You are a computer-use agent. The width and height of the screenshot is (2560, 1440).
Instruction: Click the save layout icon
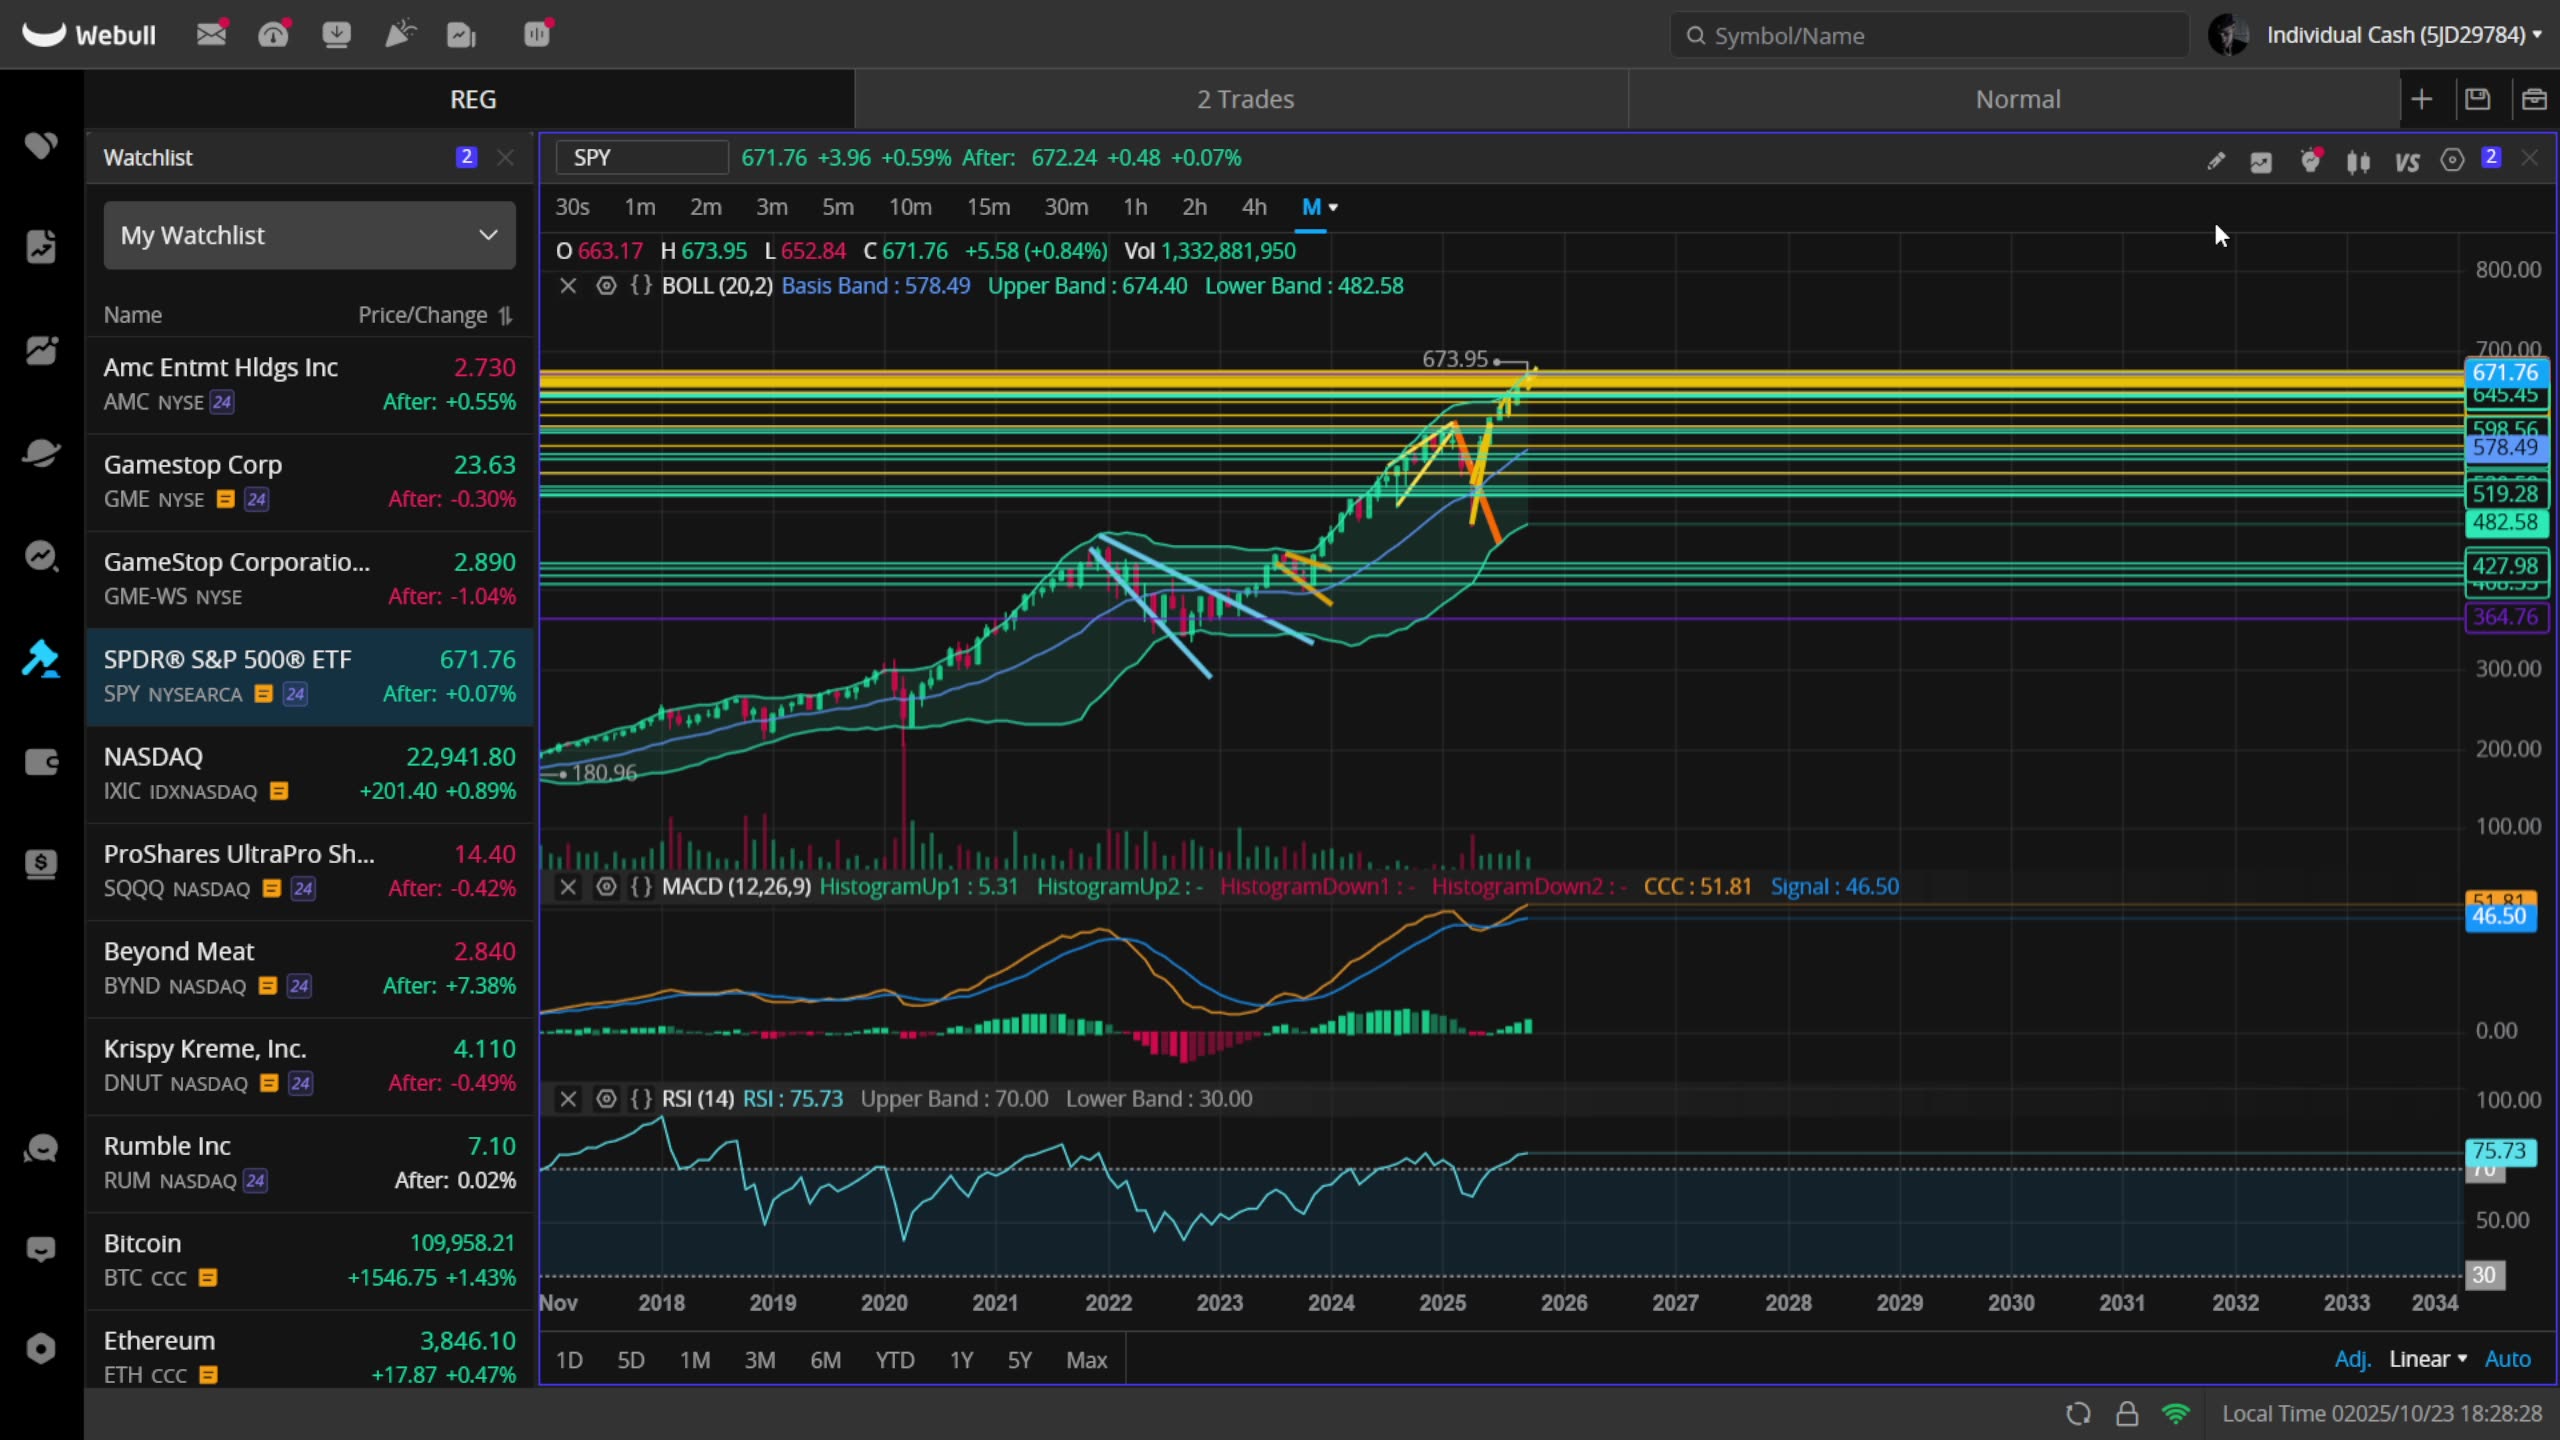[2477, 99]
